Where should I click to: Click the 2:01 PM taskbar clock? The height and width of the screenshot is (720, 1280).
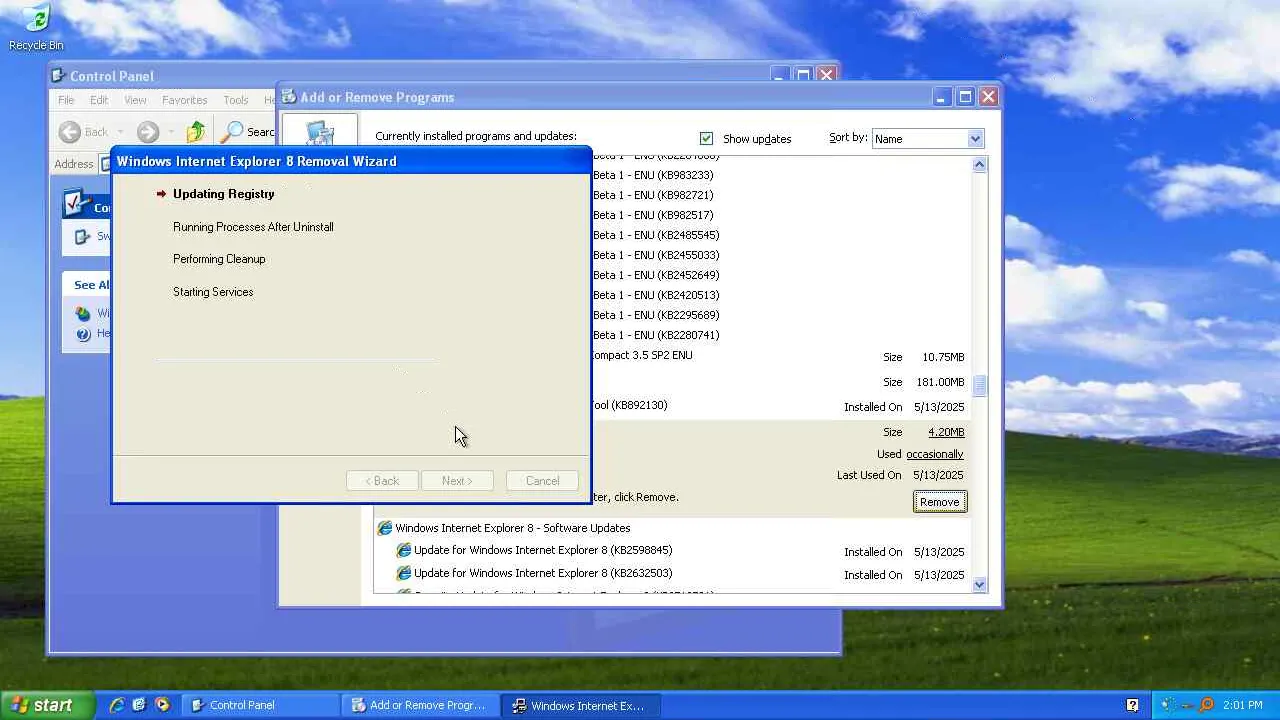pos(1242,705)
